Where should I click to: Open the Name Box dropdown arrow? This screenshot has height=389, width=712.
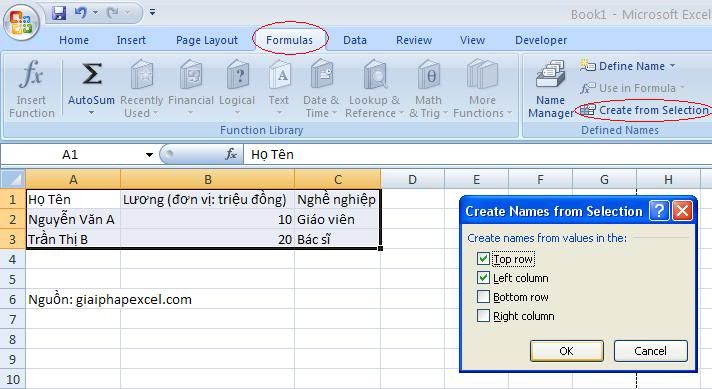coord(149,155)
